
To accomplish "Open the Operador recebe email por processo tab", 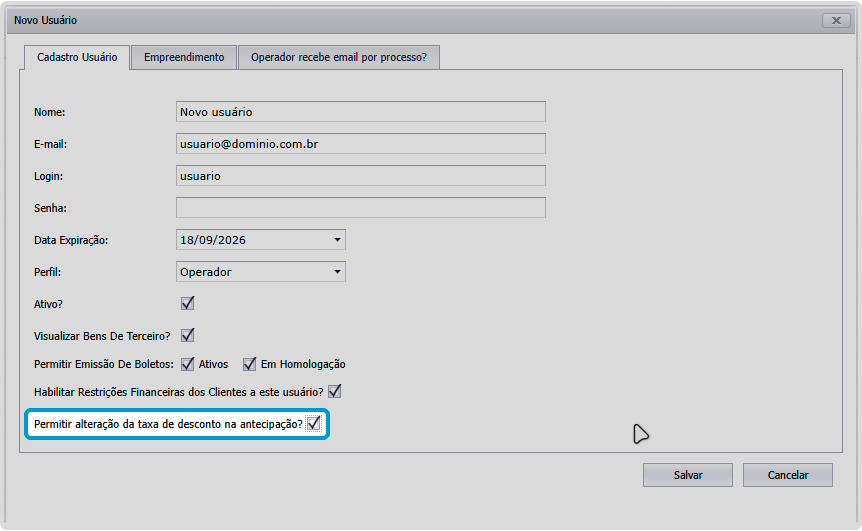I will (x=339, y=58).
